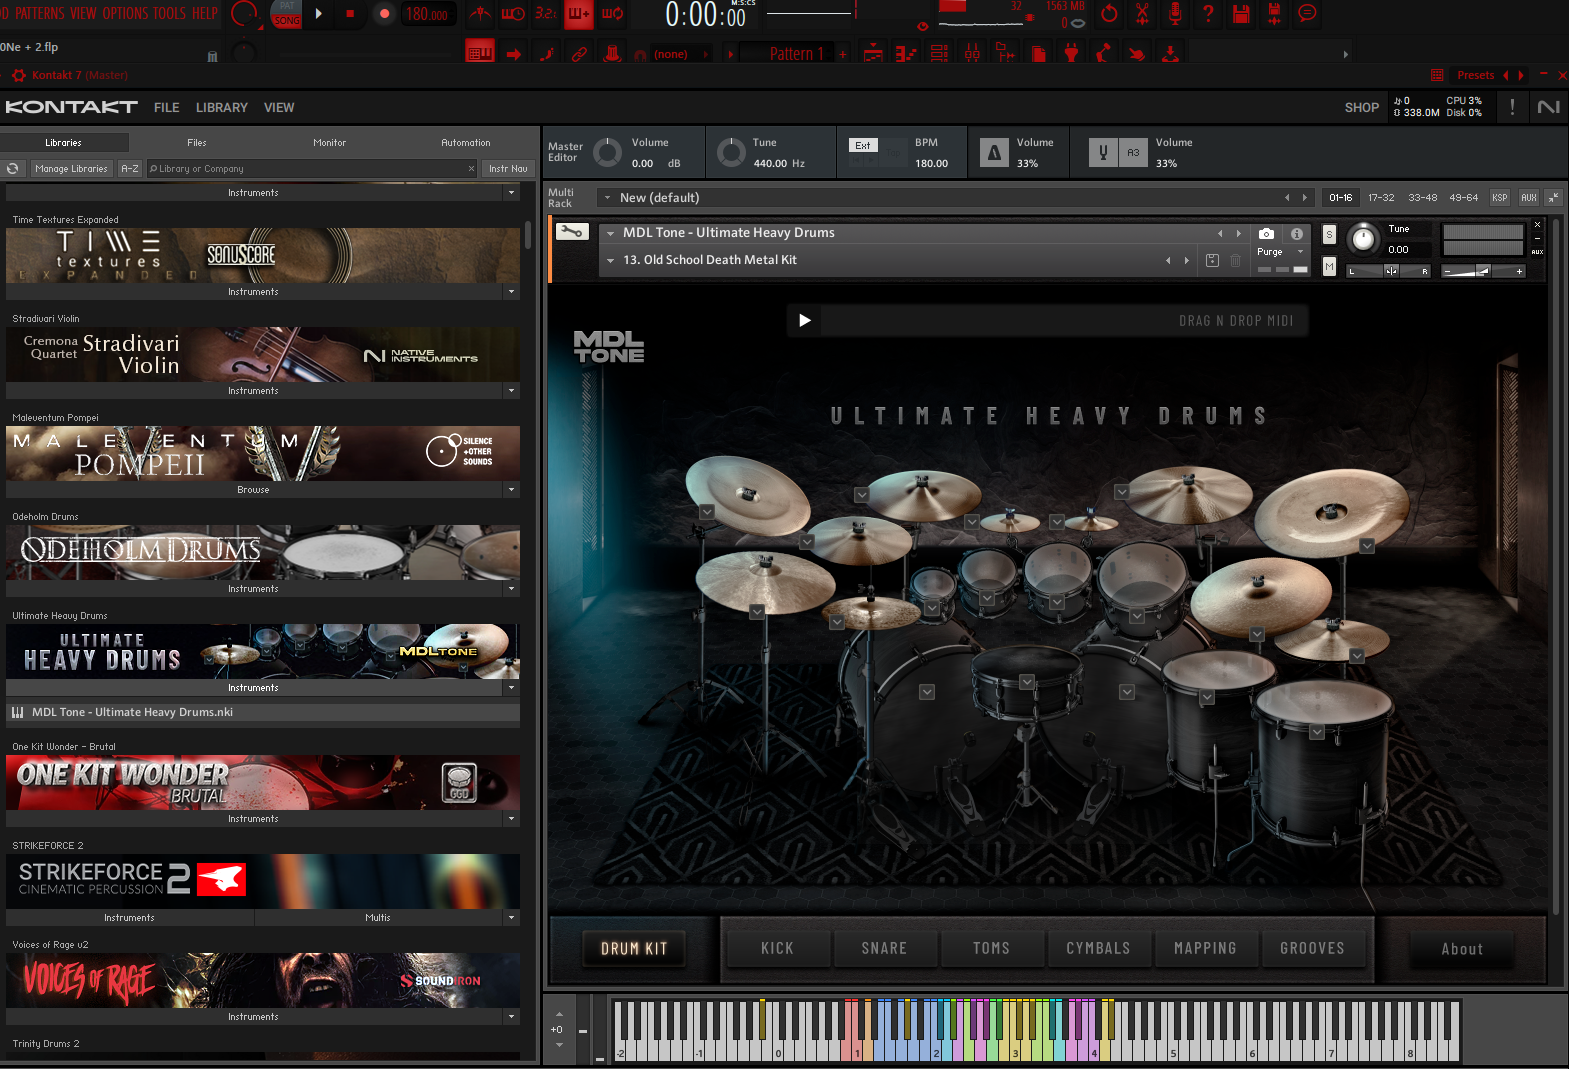This screenshot has height=1069, width=1569.
Task: Open the GROOVES page
Action: point(1312,948)
